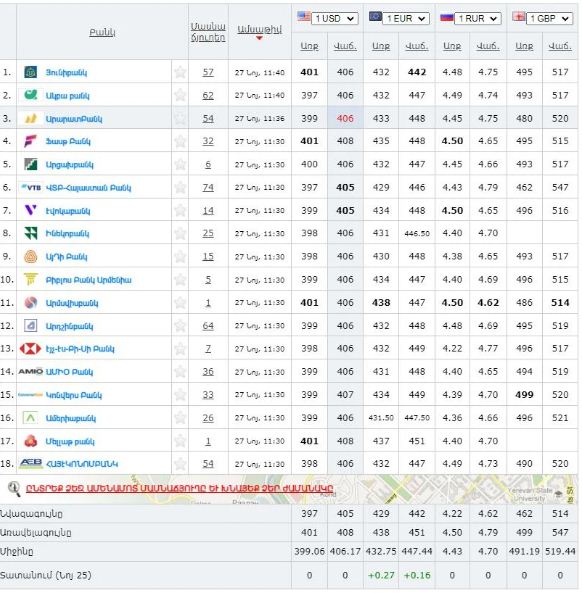The width and height of the screenshot is (583, 593).
Task: Click the AMIO logo in row 14
Action: (x=31, y=371)
